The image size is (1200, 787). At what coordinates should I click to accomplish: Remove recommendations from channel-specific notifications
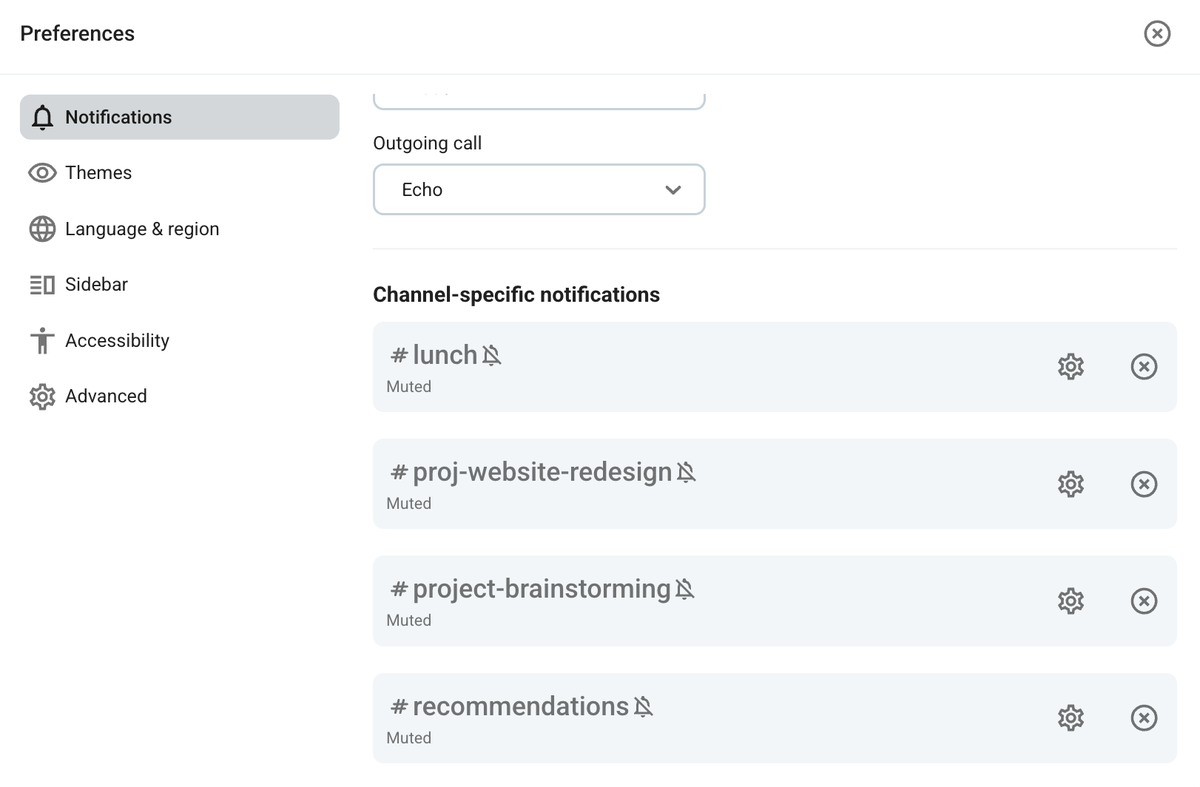[x=1144, y=717]
